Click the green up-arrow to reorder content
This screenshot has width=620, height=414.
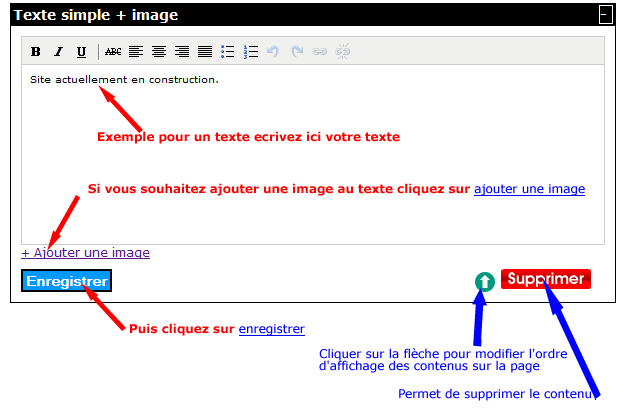point(485,282)
